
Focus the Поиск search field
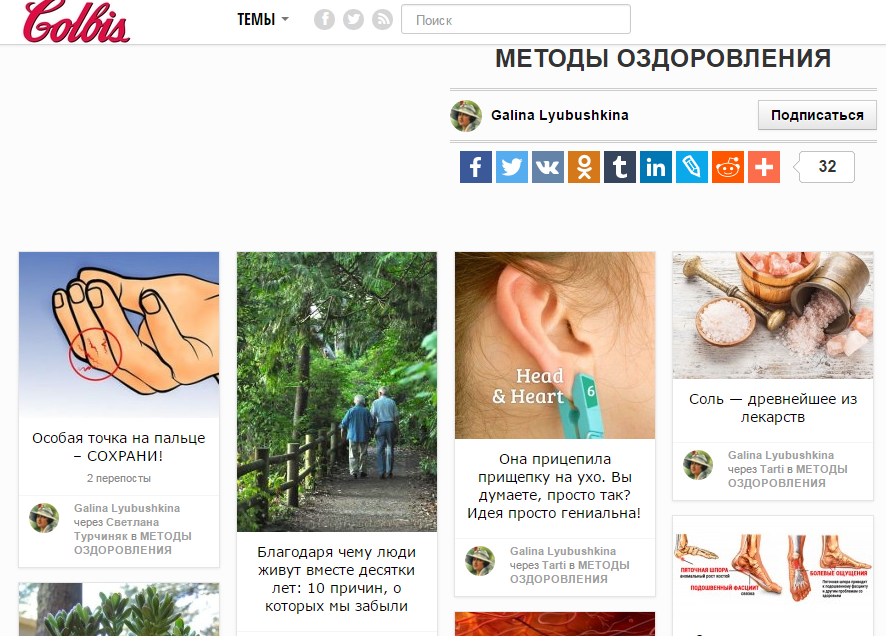(x=516, y=20)
